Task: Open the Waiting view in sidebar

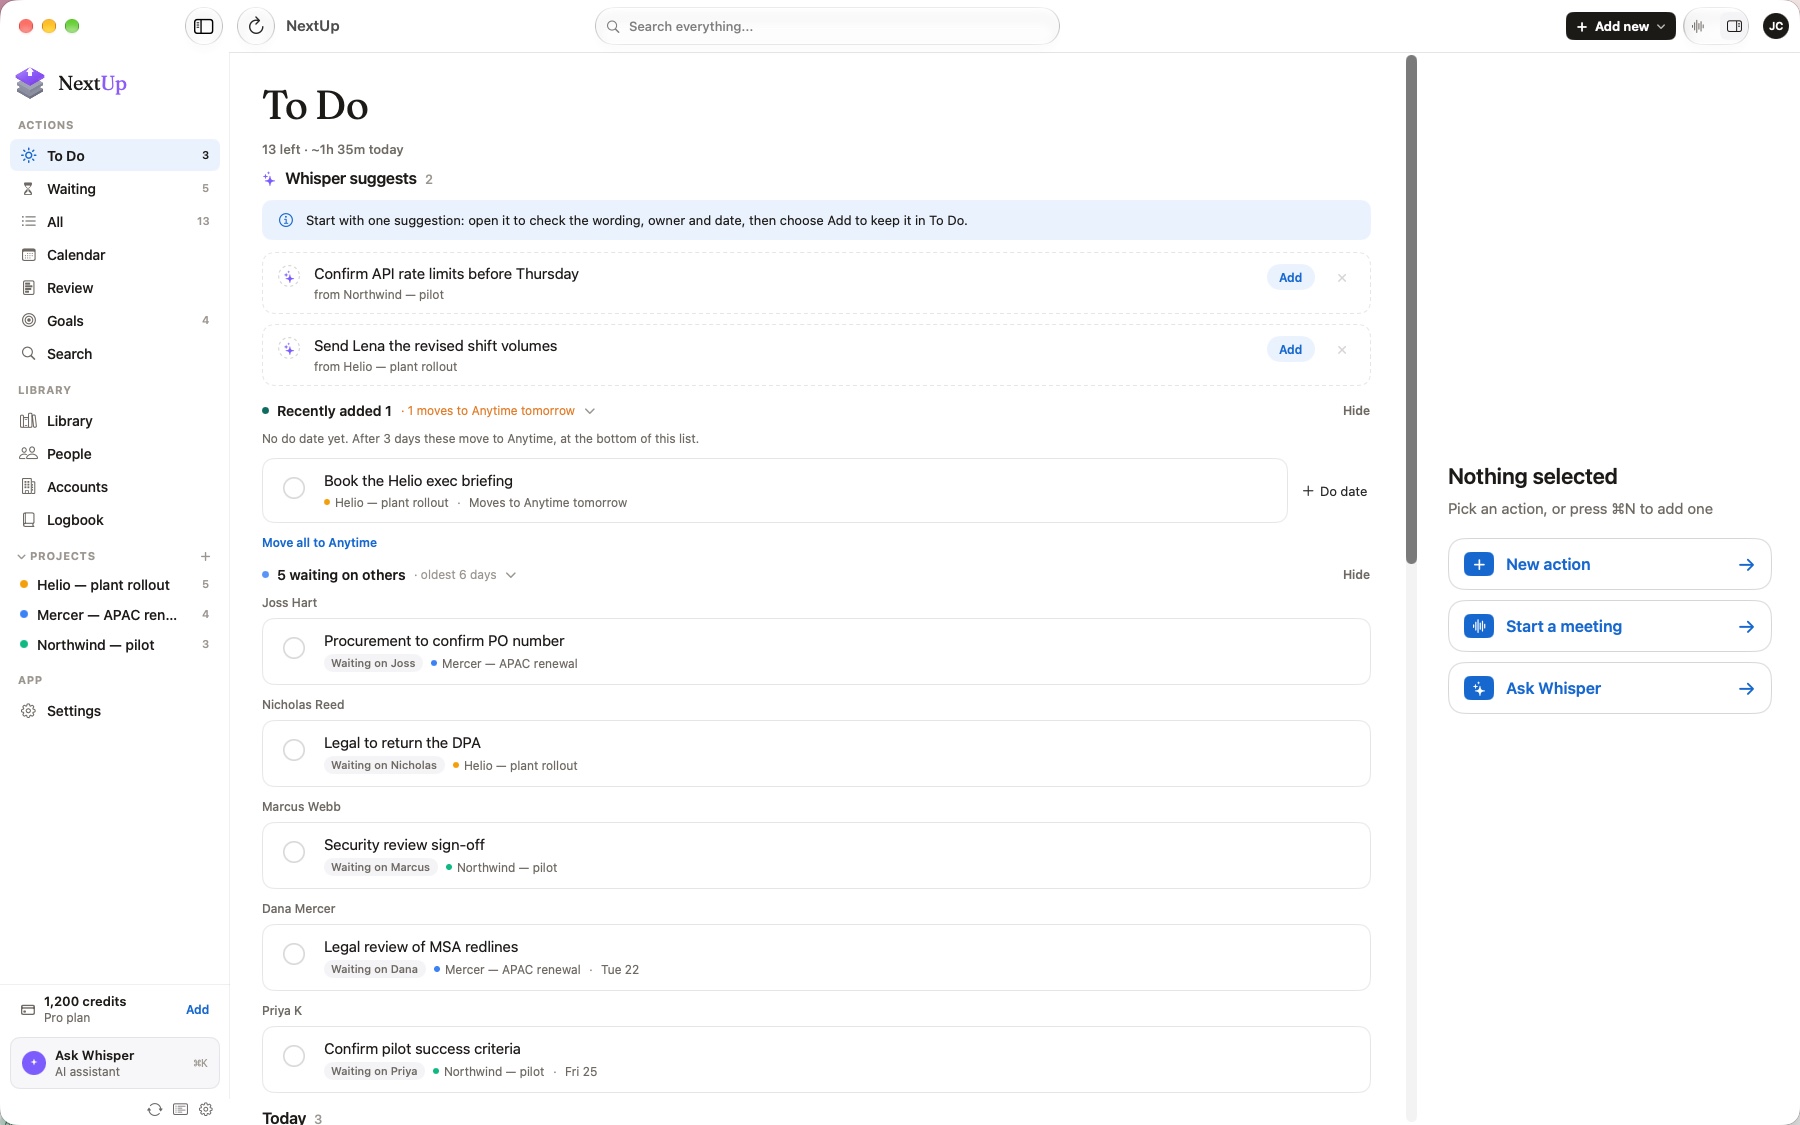Action: coord(115,189)
